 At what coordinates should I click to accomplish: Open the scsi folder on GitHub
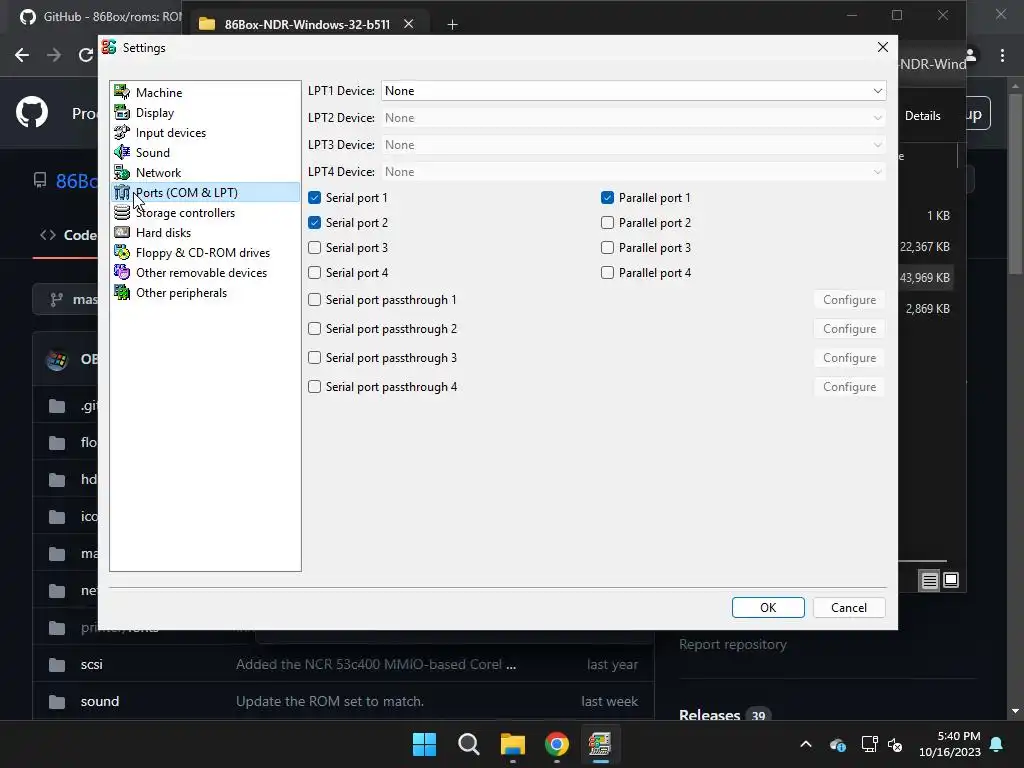pos(91,664)
